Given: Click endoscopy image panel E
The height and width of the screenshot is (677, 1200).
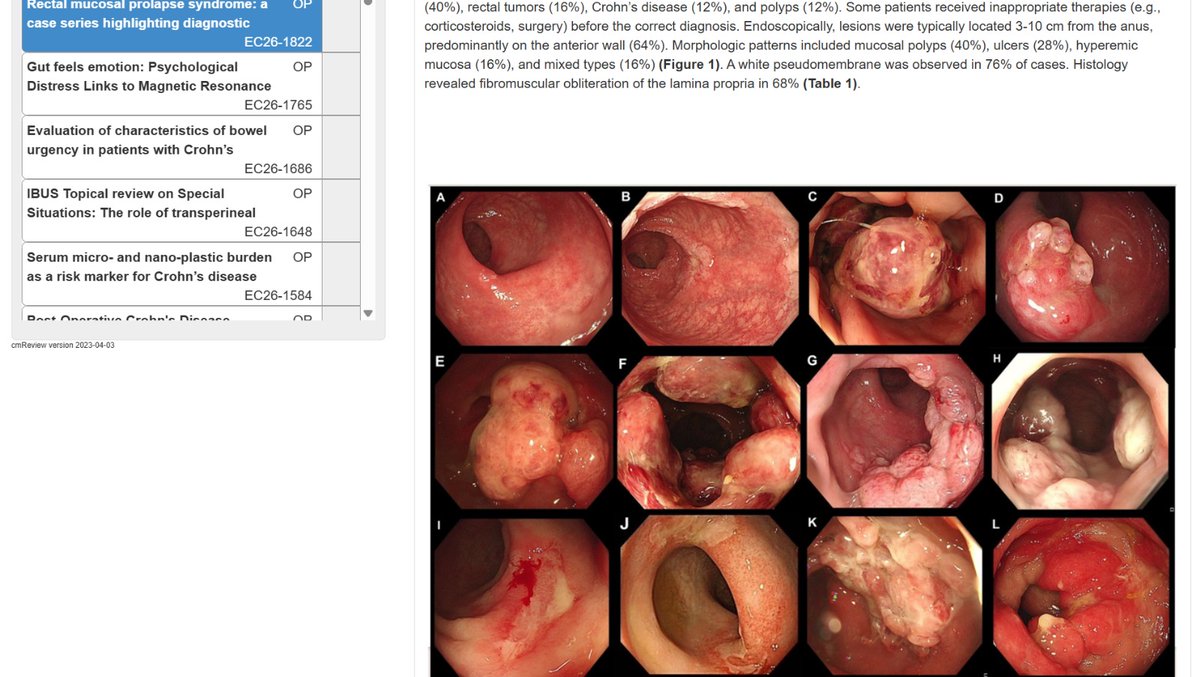Looking at the screenshot, I should (521, 430).
